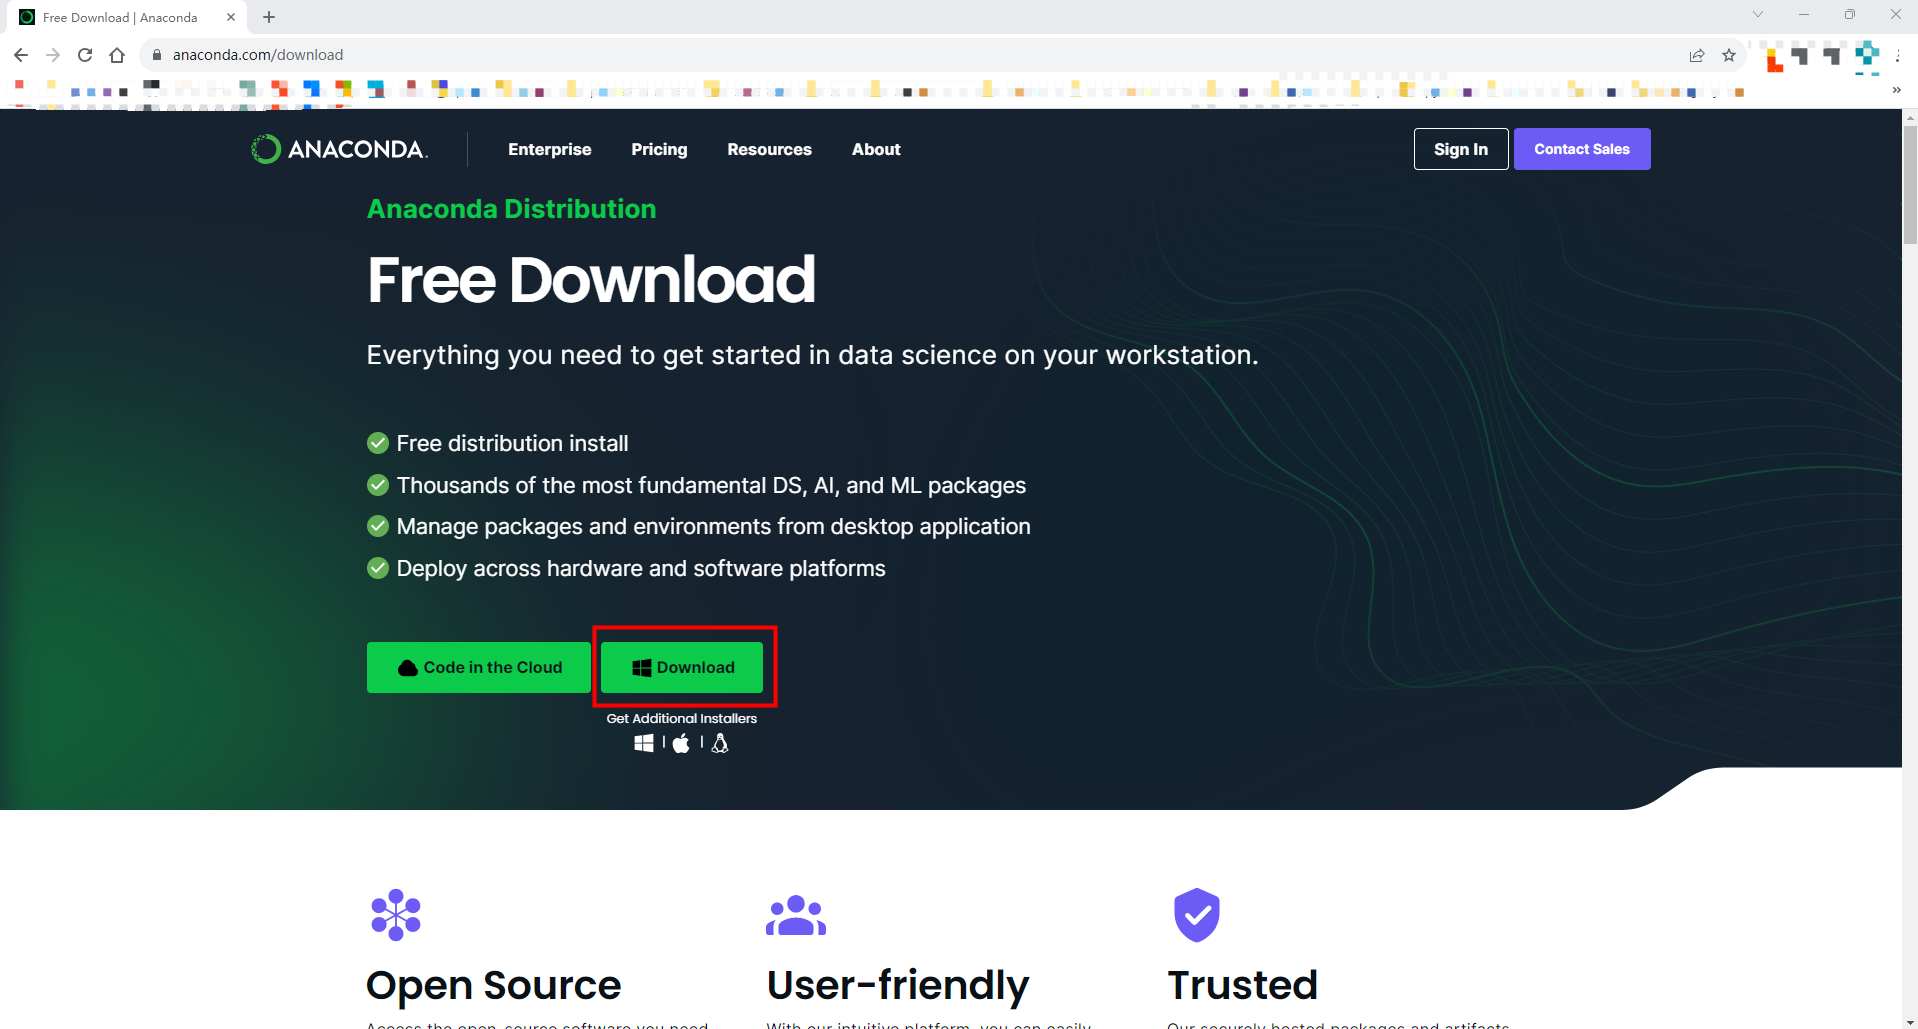
Task: Choose the Apple macOS installer icon
Action: point(681,743)
